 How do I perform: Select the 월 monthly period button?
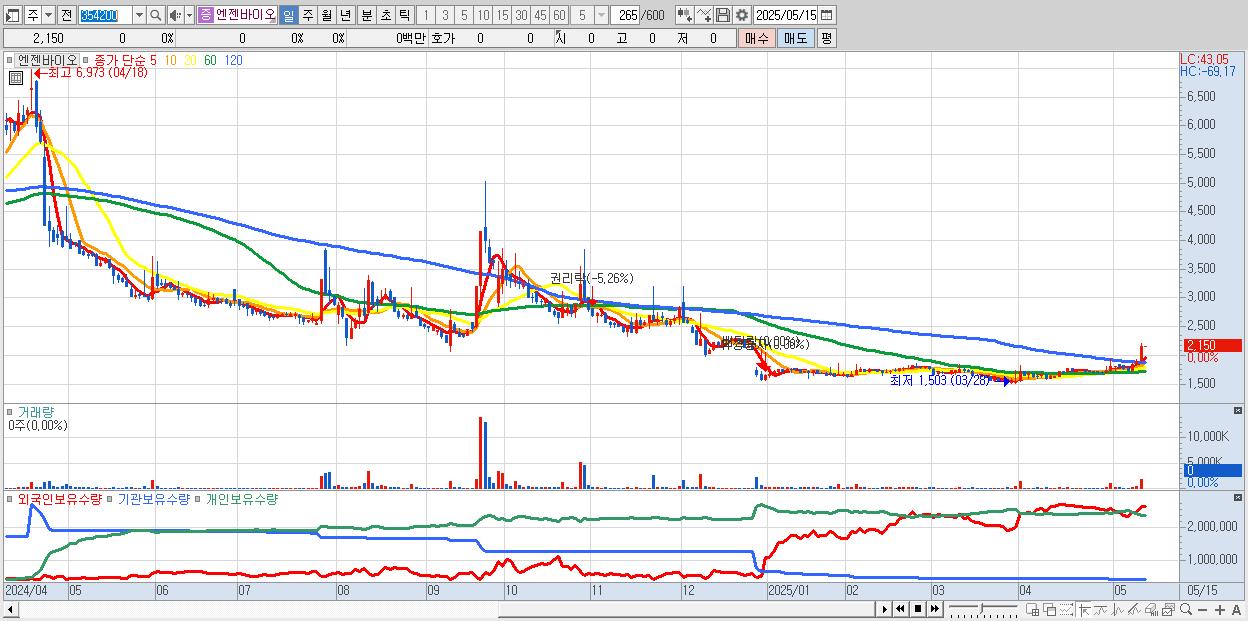coord(326,15)
